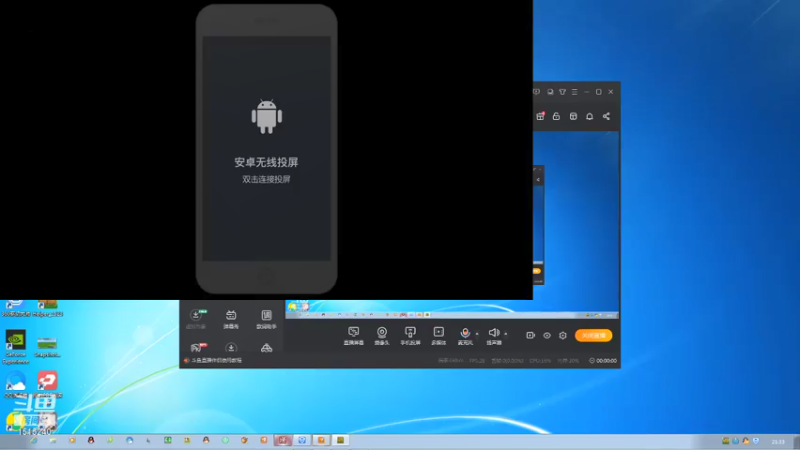800x450 pixels.
Task: Open the 歌词助手 lyrics assistant tool
Action: (x=266, y=318)
